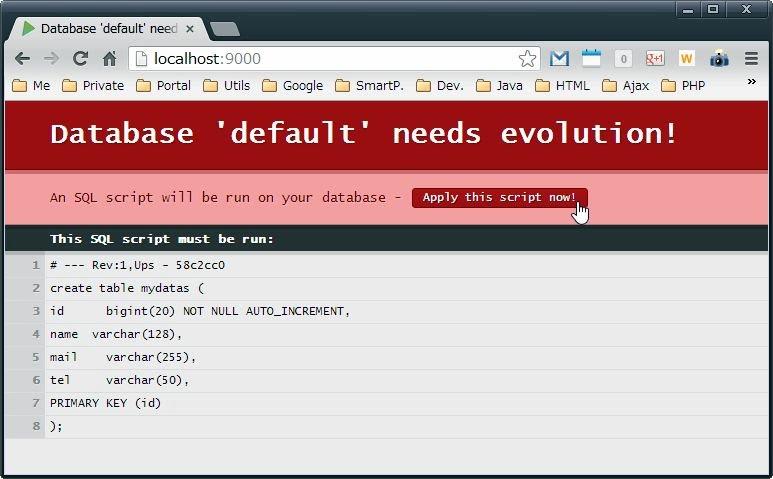Open the Google bookmarks folder
Image resolution: width=773 pixels, height=479 pixels.
(292, 86)
